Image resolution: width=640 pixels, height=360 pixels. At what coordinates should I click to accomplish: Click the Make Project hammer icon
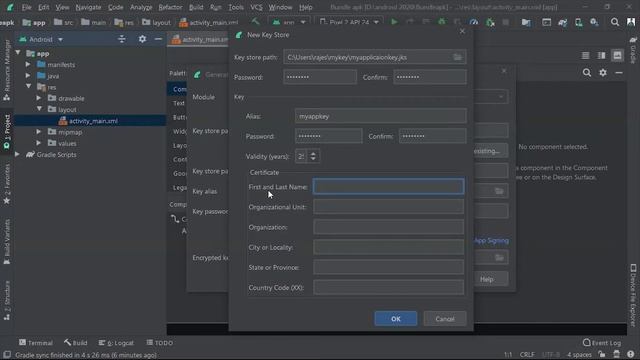tap(256, 22)
